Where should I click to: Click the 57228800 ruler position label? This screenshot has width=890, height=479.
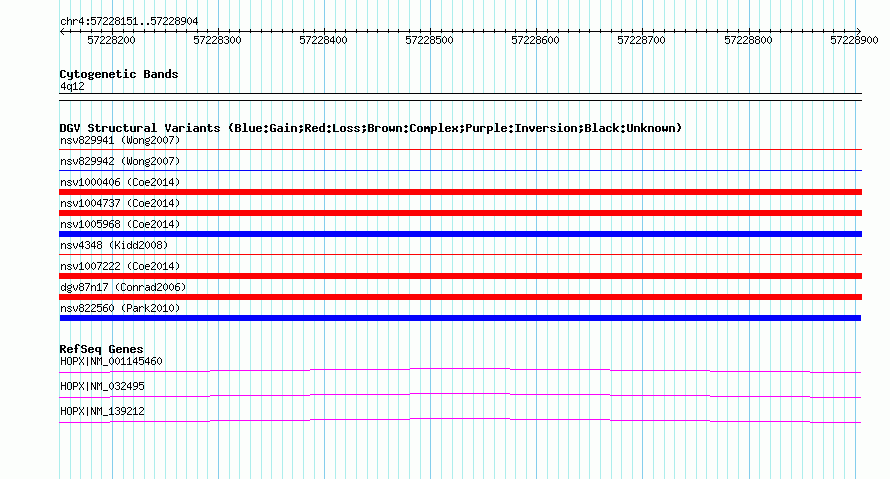point(748,40)
